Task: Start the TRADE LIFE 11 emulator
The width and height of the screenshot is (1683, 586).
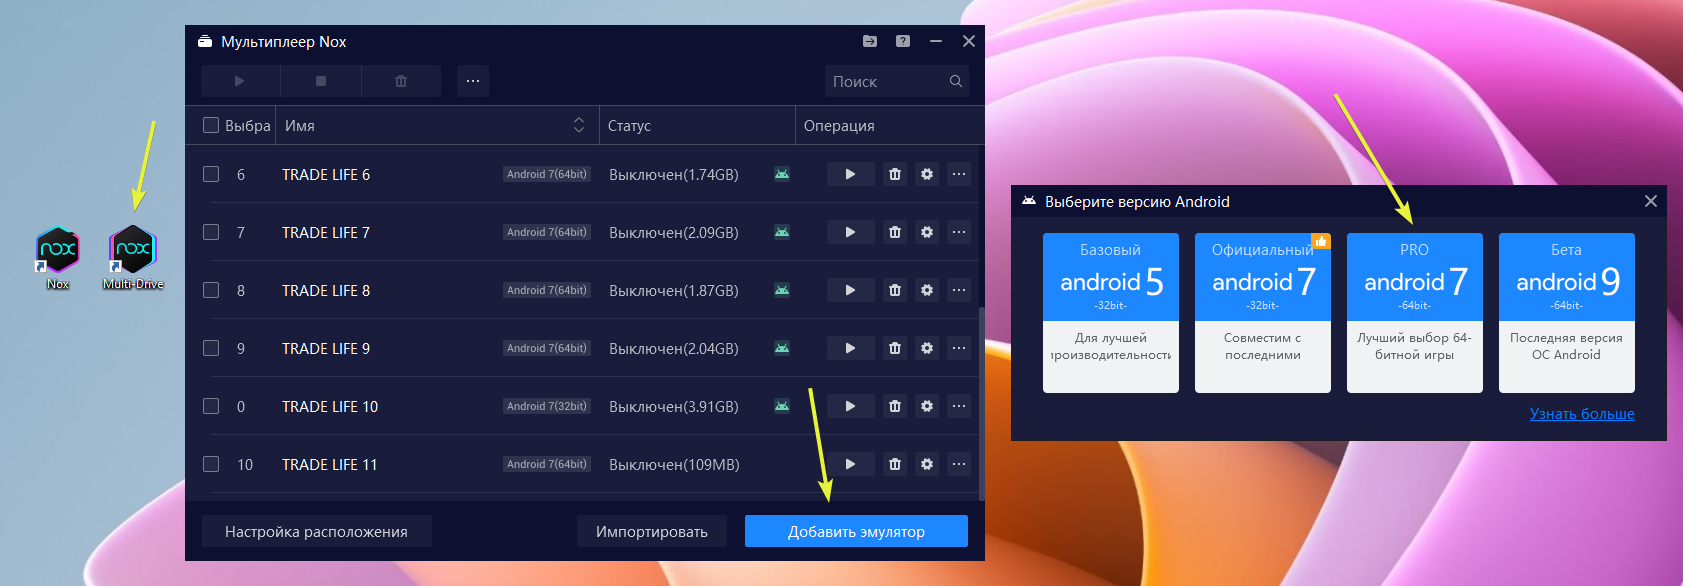Action: click(850, 464)
